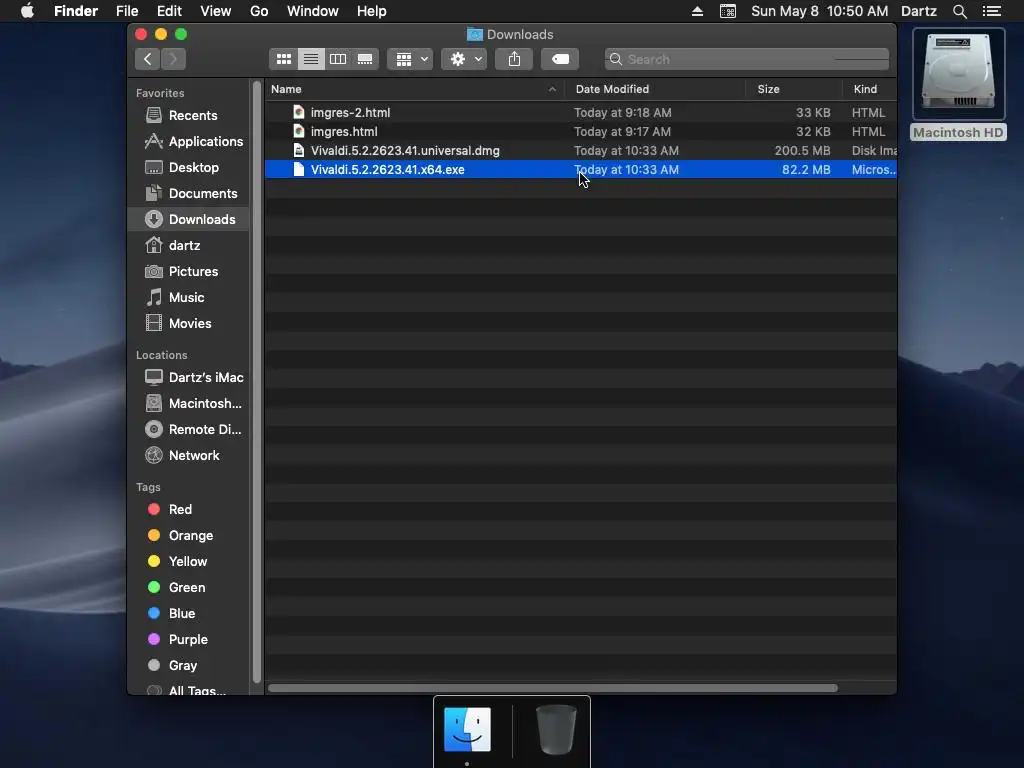Select Macintosh HD desktop icon
This screenshot has height=768, width=1024.
click(958, 85)
